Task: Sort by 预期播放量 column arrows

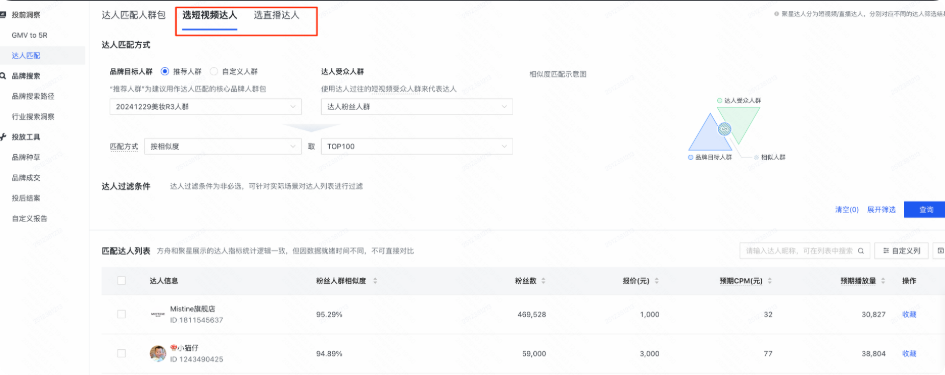Action: click(x=882, y=281)
